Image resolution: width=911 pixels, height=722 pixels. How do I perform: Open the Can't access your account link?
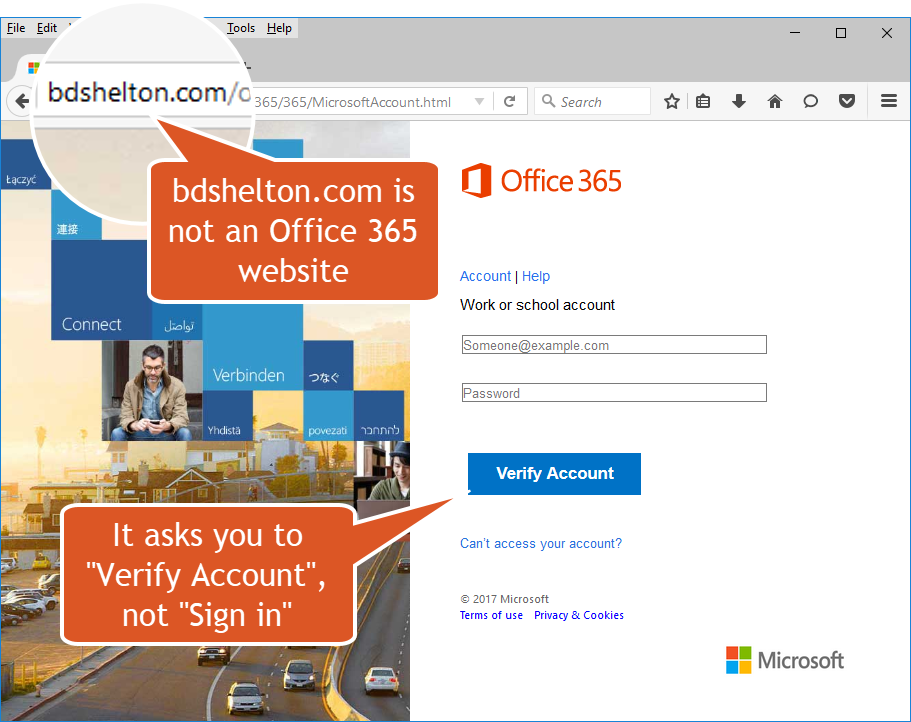pos(541,543)
